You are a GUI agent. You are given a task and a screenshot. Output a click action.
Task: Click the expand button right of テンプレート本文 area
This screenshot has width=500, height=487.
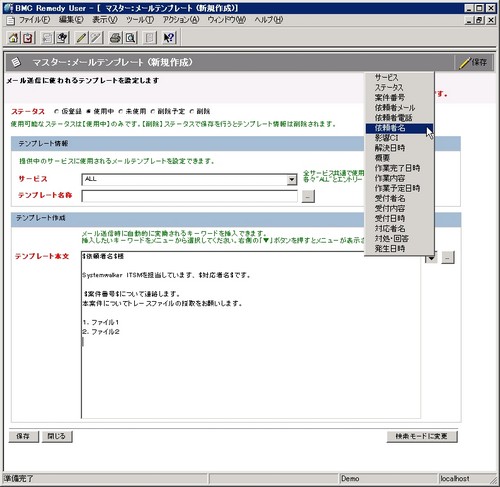[x=448, y=257]
